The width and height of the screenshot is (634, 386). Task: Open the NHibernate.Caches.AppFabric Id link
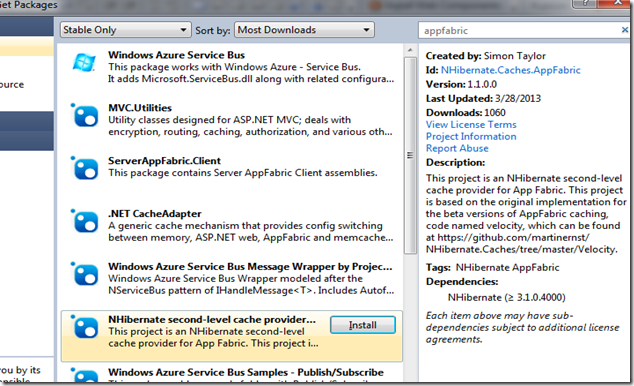pyautogui.click(x=510, y=70)
